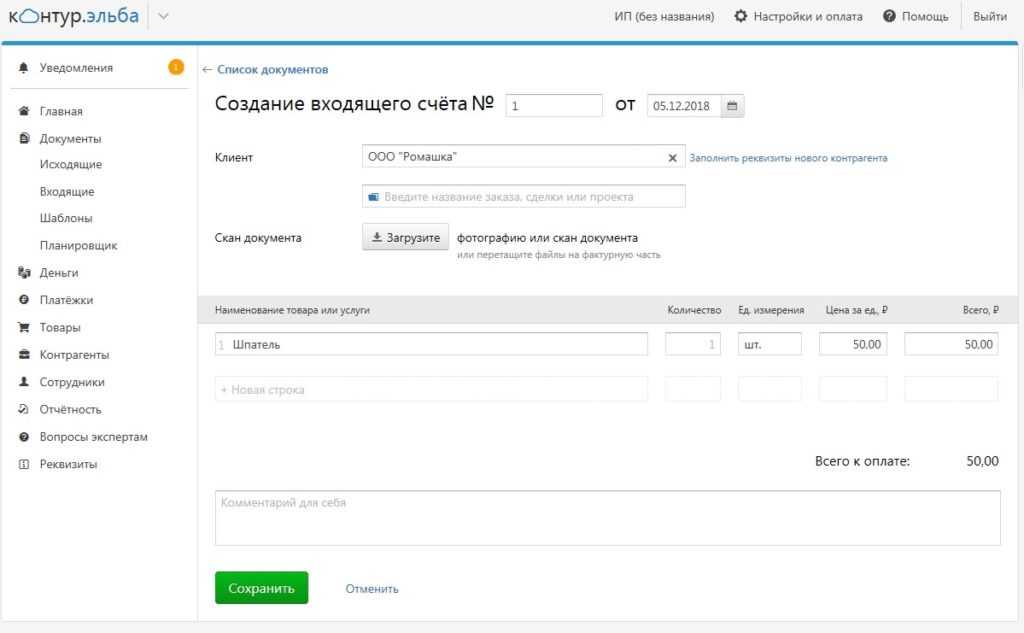This screenshot has height=633, width=1024.
Task: Click the shopping cart icon for Товары
Action: click(24, 327)
